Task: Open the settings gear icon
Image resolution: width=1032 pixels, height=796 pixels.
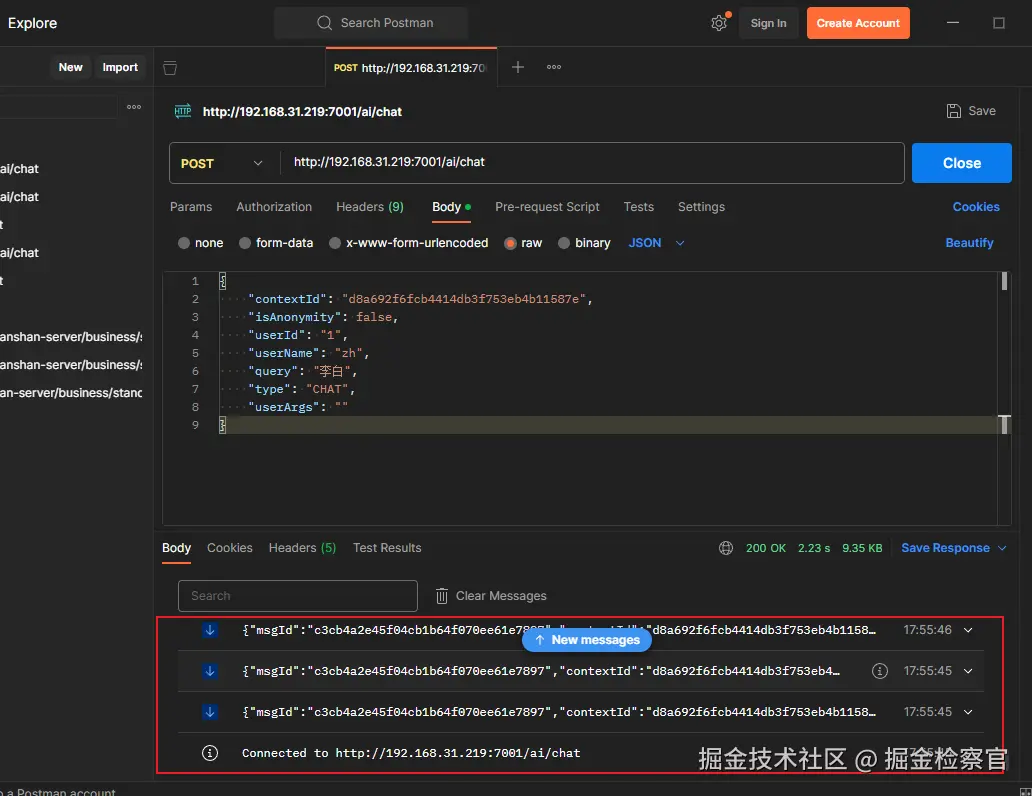Action: tap(719, 23)
